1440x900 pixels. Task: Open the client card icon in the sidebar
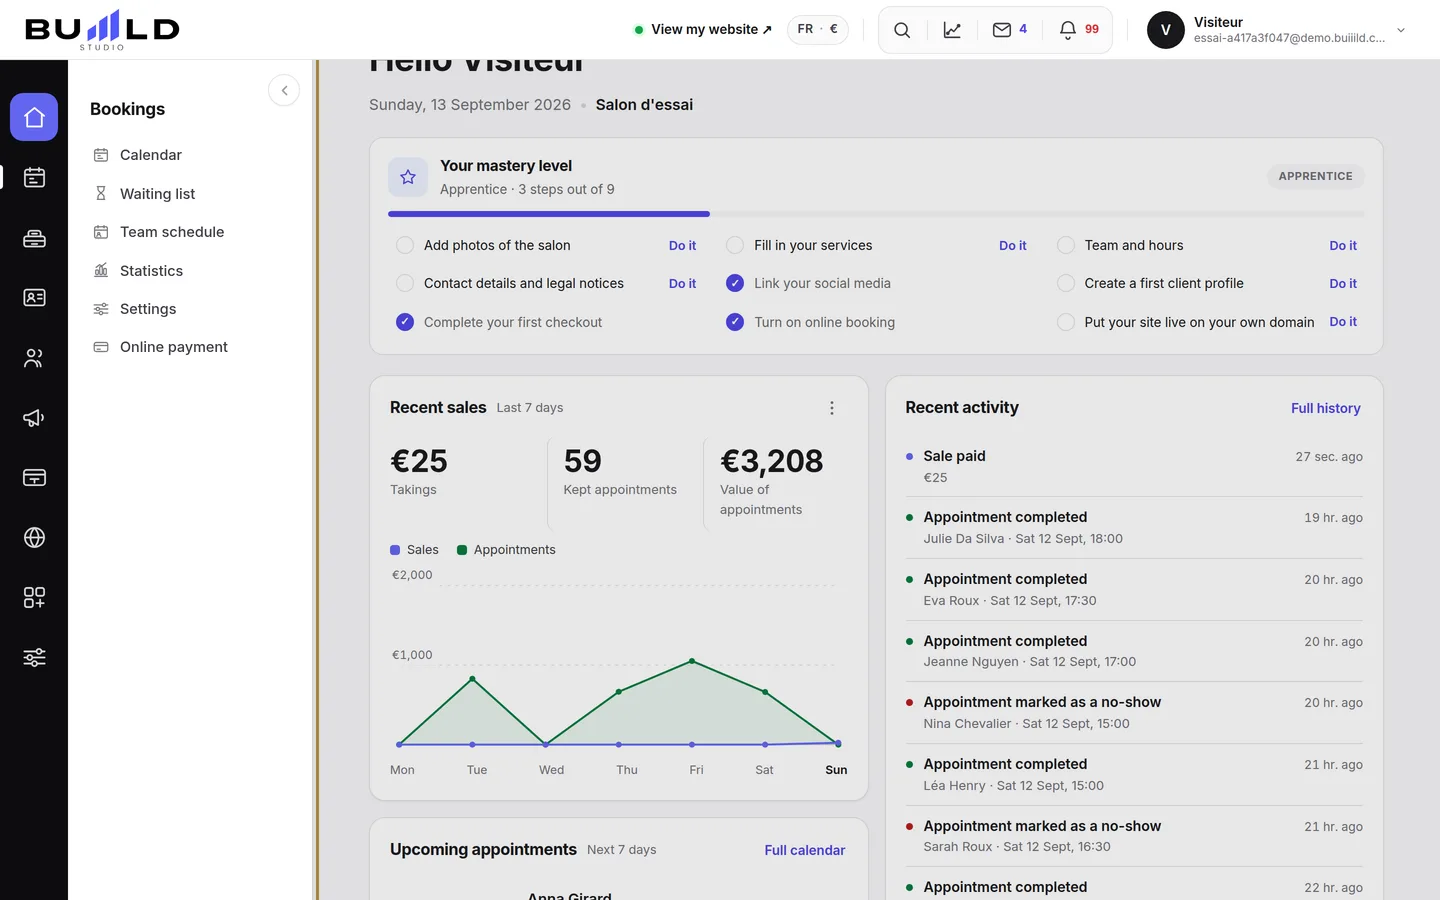click(34, 298)
